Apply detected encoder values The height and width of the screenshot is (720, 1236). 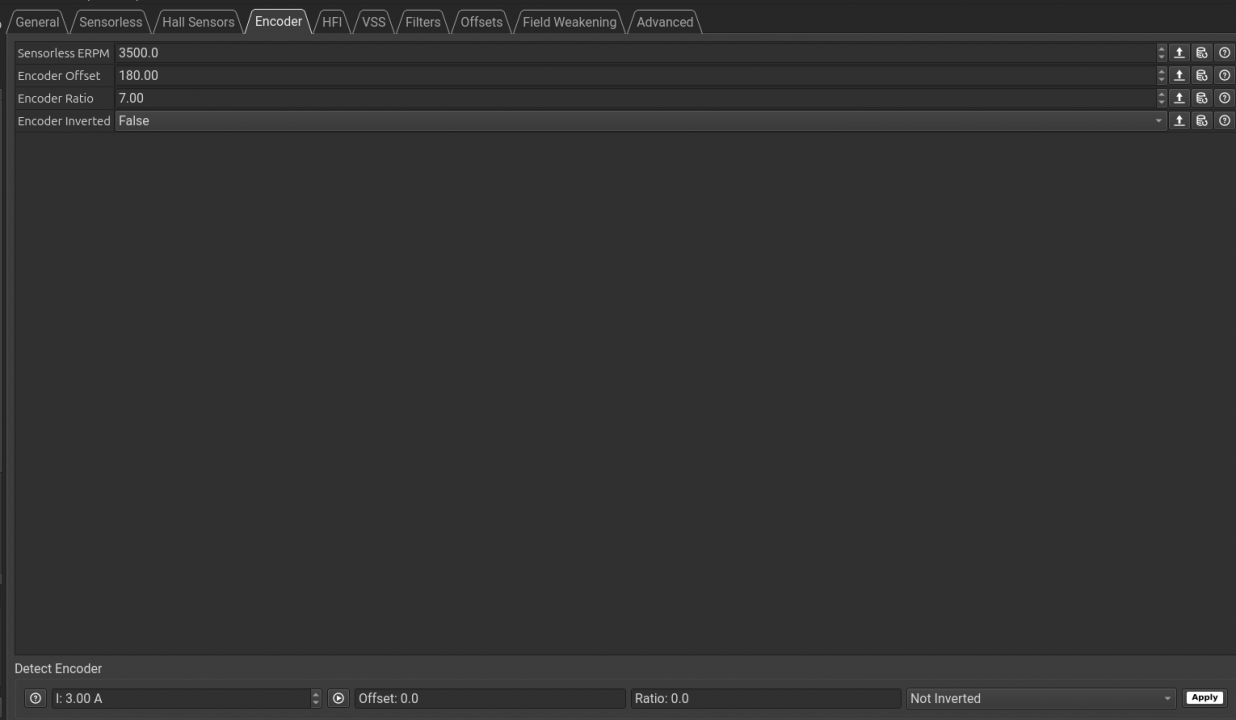pyautogui.click(x=1204, y=698)
